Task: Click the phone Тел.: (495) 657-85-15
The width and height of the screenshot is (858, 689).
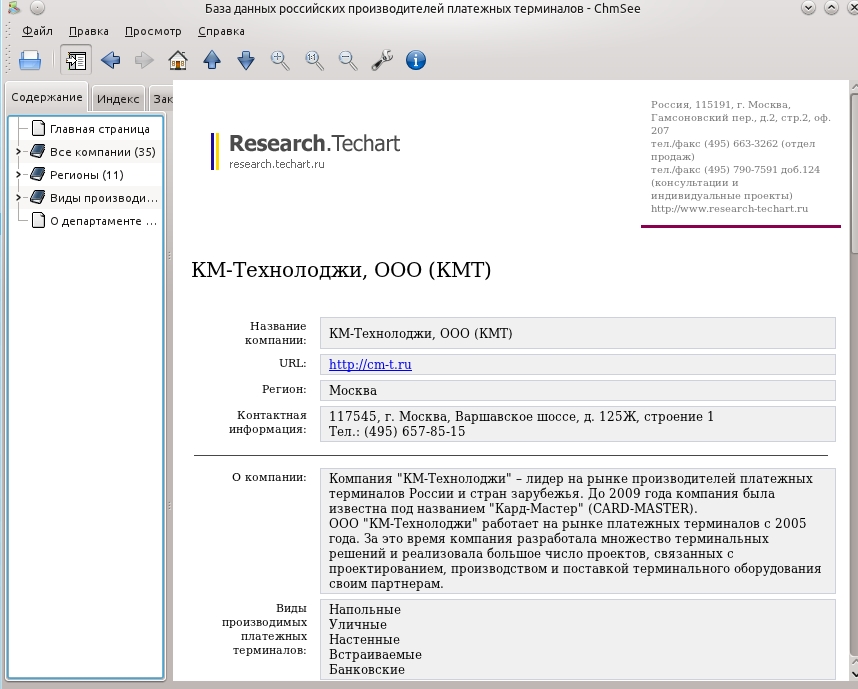Action: point(397,432)
